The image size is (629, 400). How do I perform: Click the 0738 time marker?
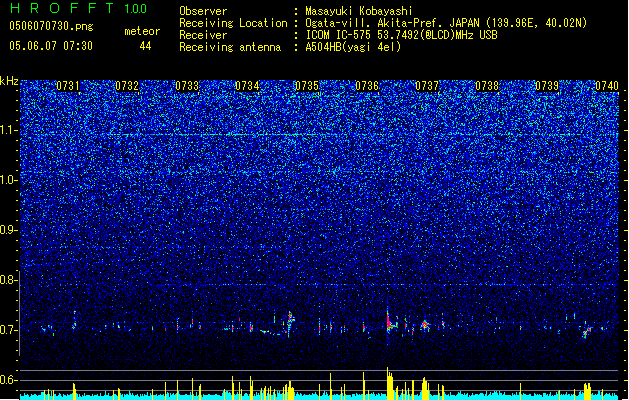pos(487,86)
